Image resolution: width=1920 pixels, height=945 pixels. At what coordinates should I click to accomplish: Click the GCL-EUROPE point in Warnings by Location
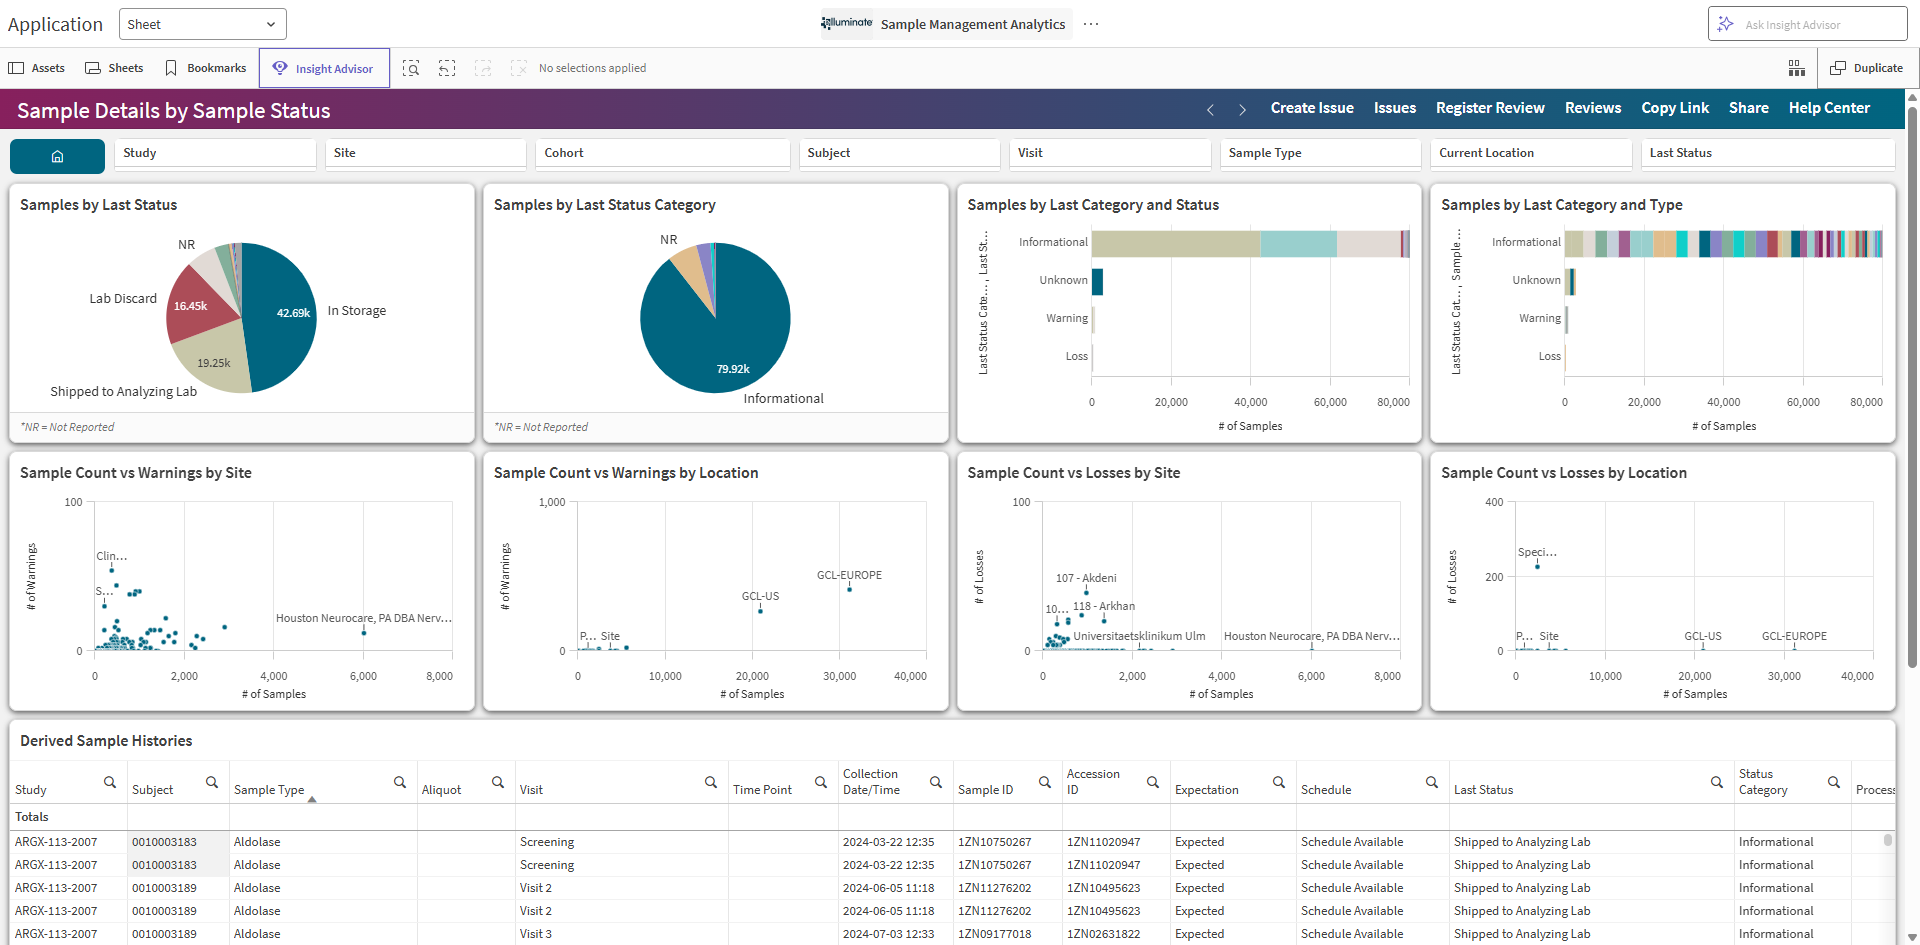pyautogui.click(x=849, y=589)
